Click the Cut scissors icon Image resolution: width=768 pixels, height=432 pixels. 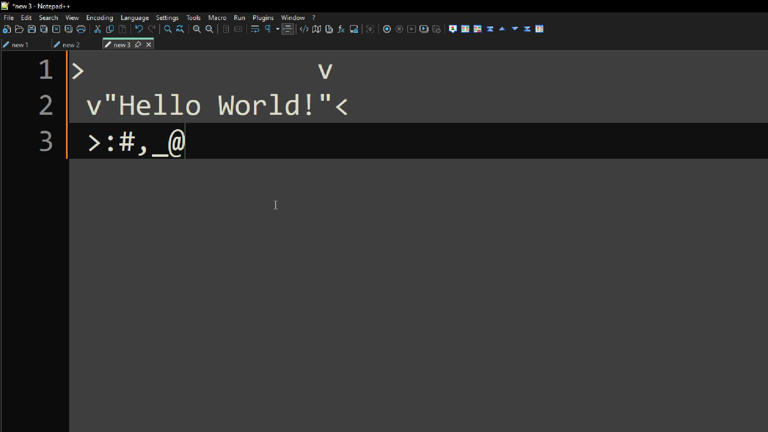click(x=97, y=29)
